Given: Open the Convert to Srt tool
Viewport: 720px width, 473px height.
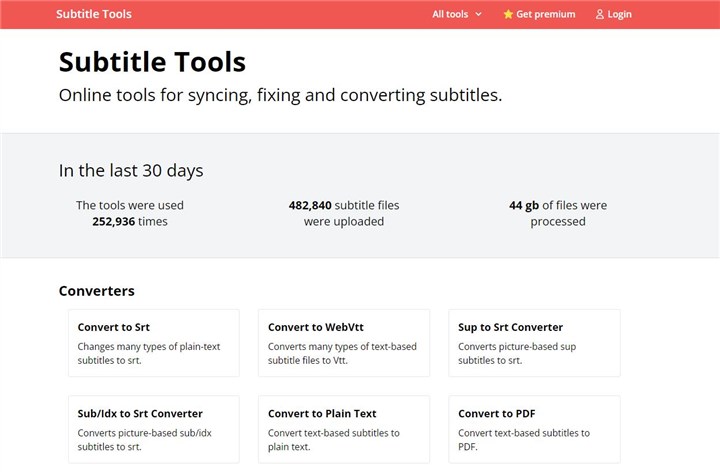Looking at the screenshot, I should coord(154,342).
